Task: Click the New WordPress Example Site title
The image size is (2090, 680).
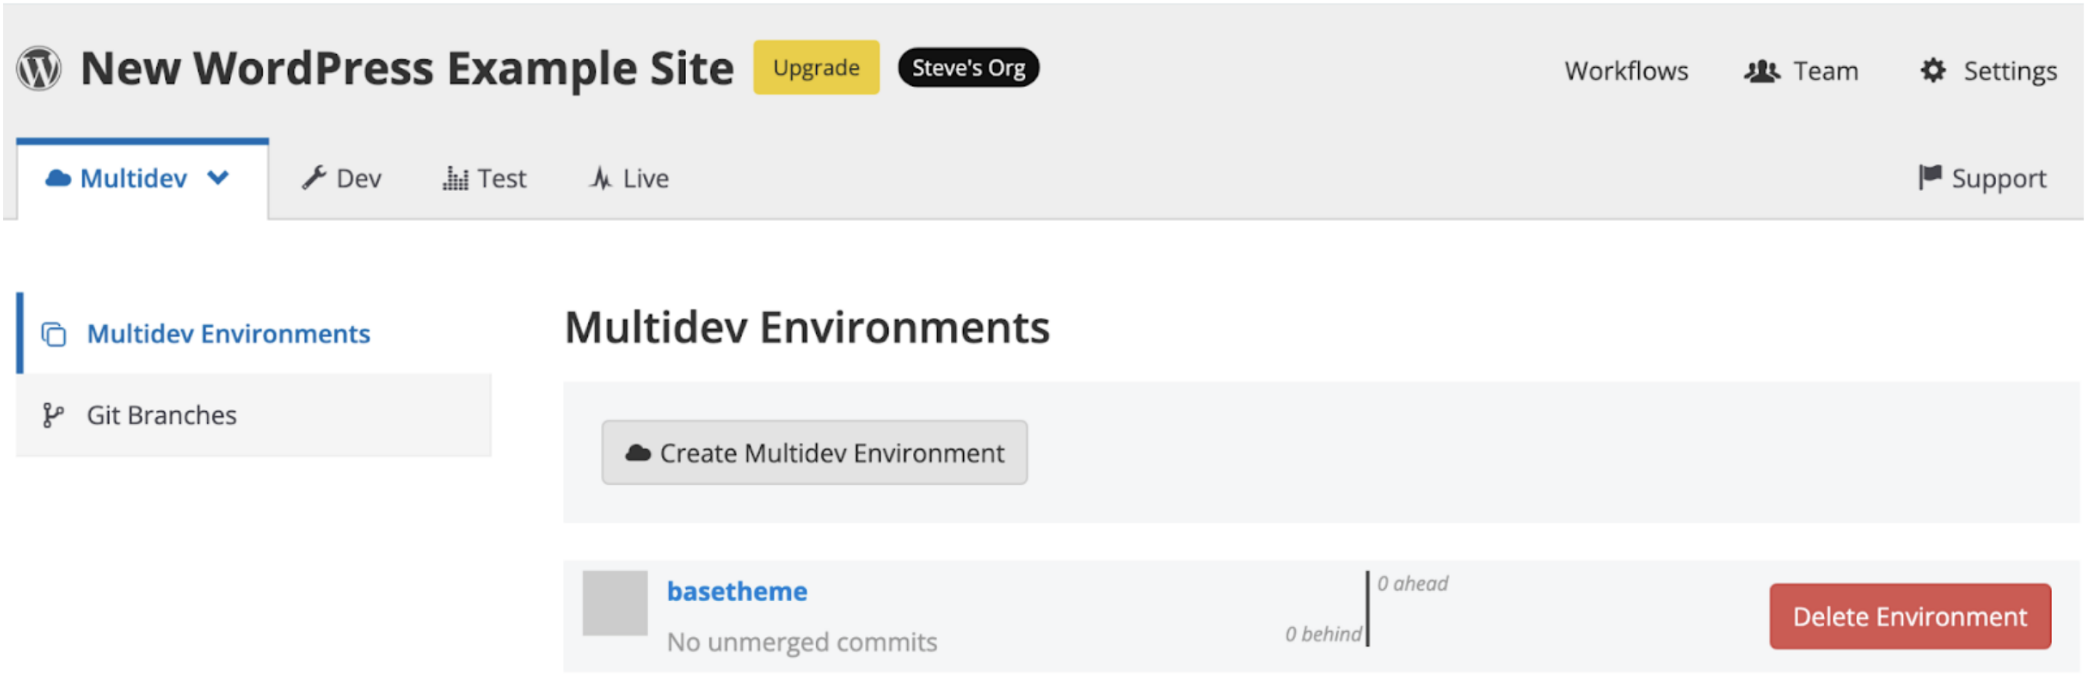Action: (x=406, y=69)
